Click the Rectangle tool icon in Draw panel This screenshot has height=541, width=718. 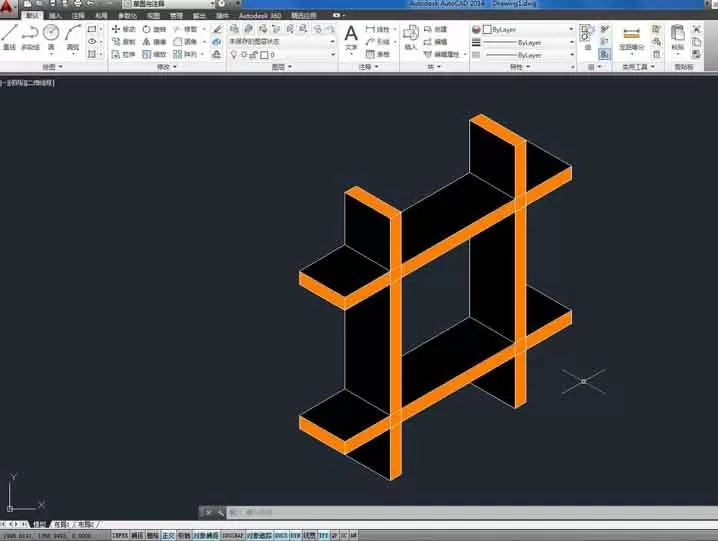click(x=92, y=29)
